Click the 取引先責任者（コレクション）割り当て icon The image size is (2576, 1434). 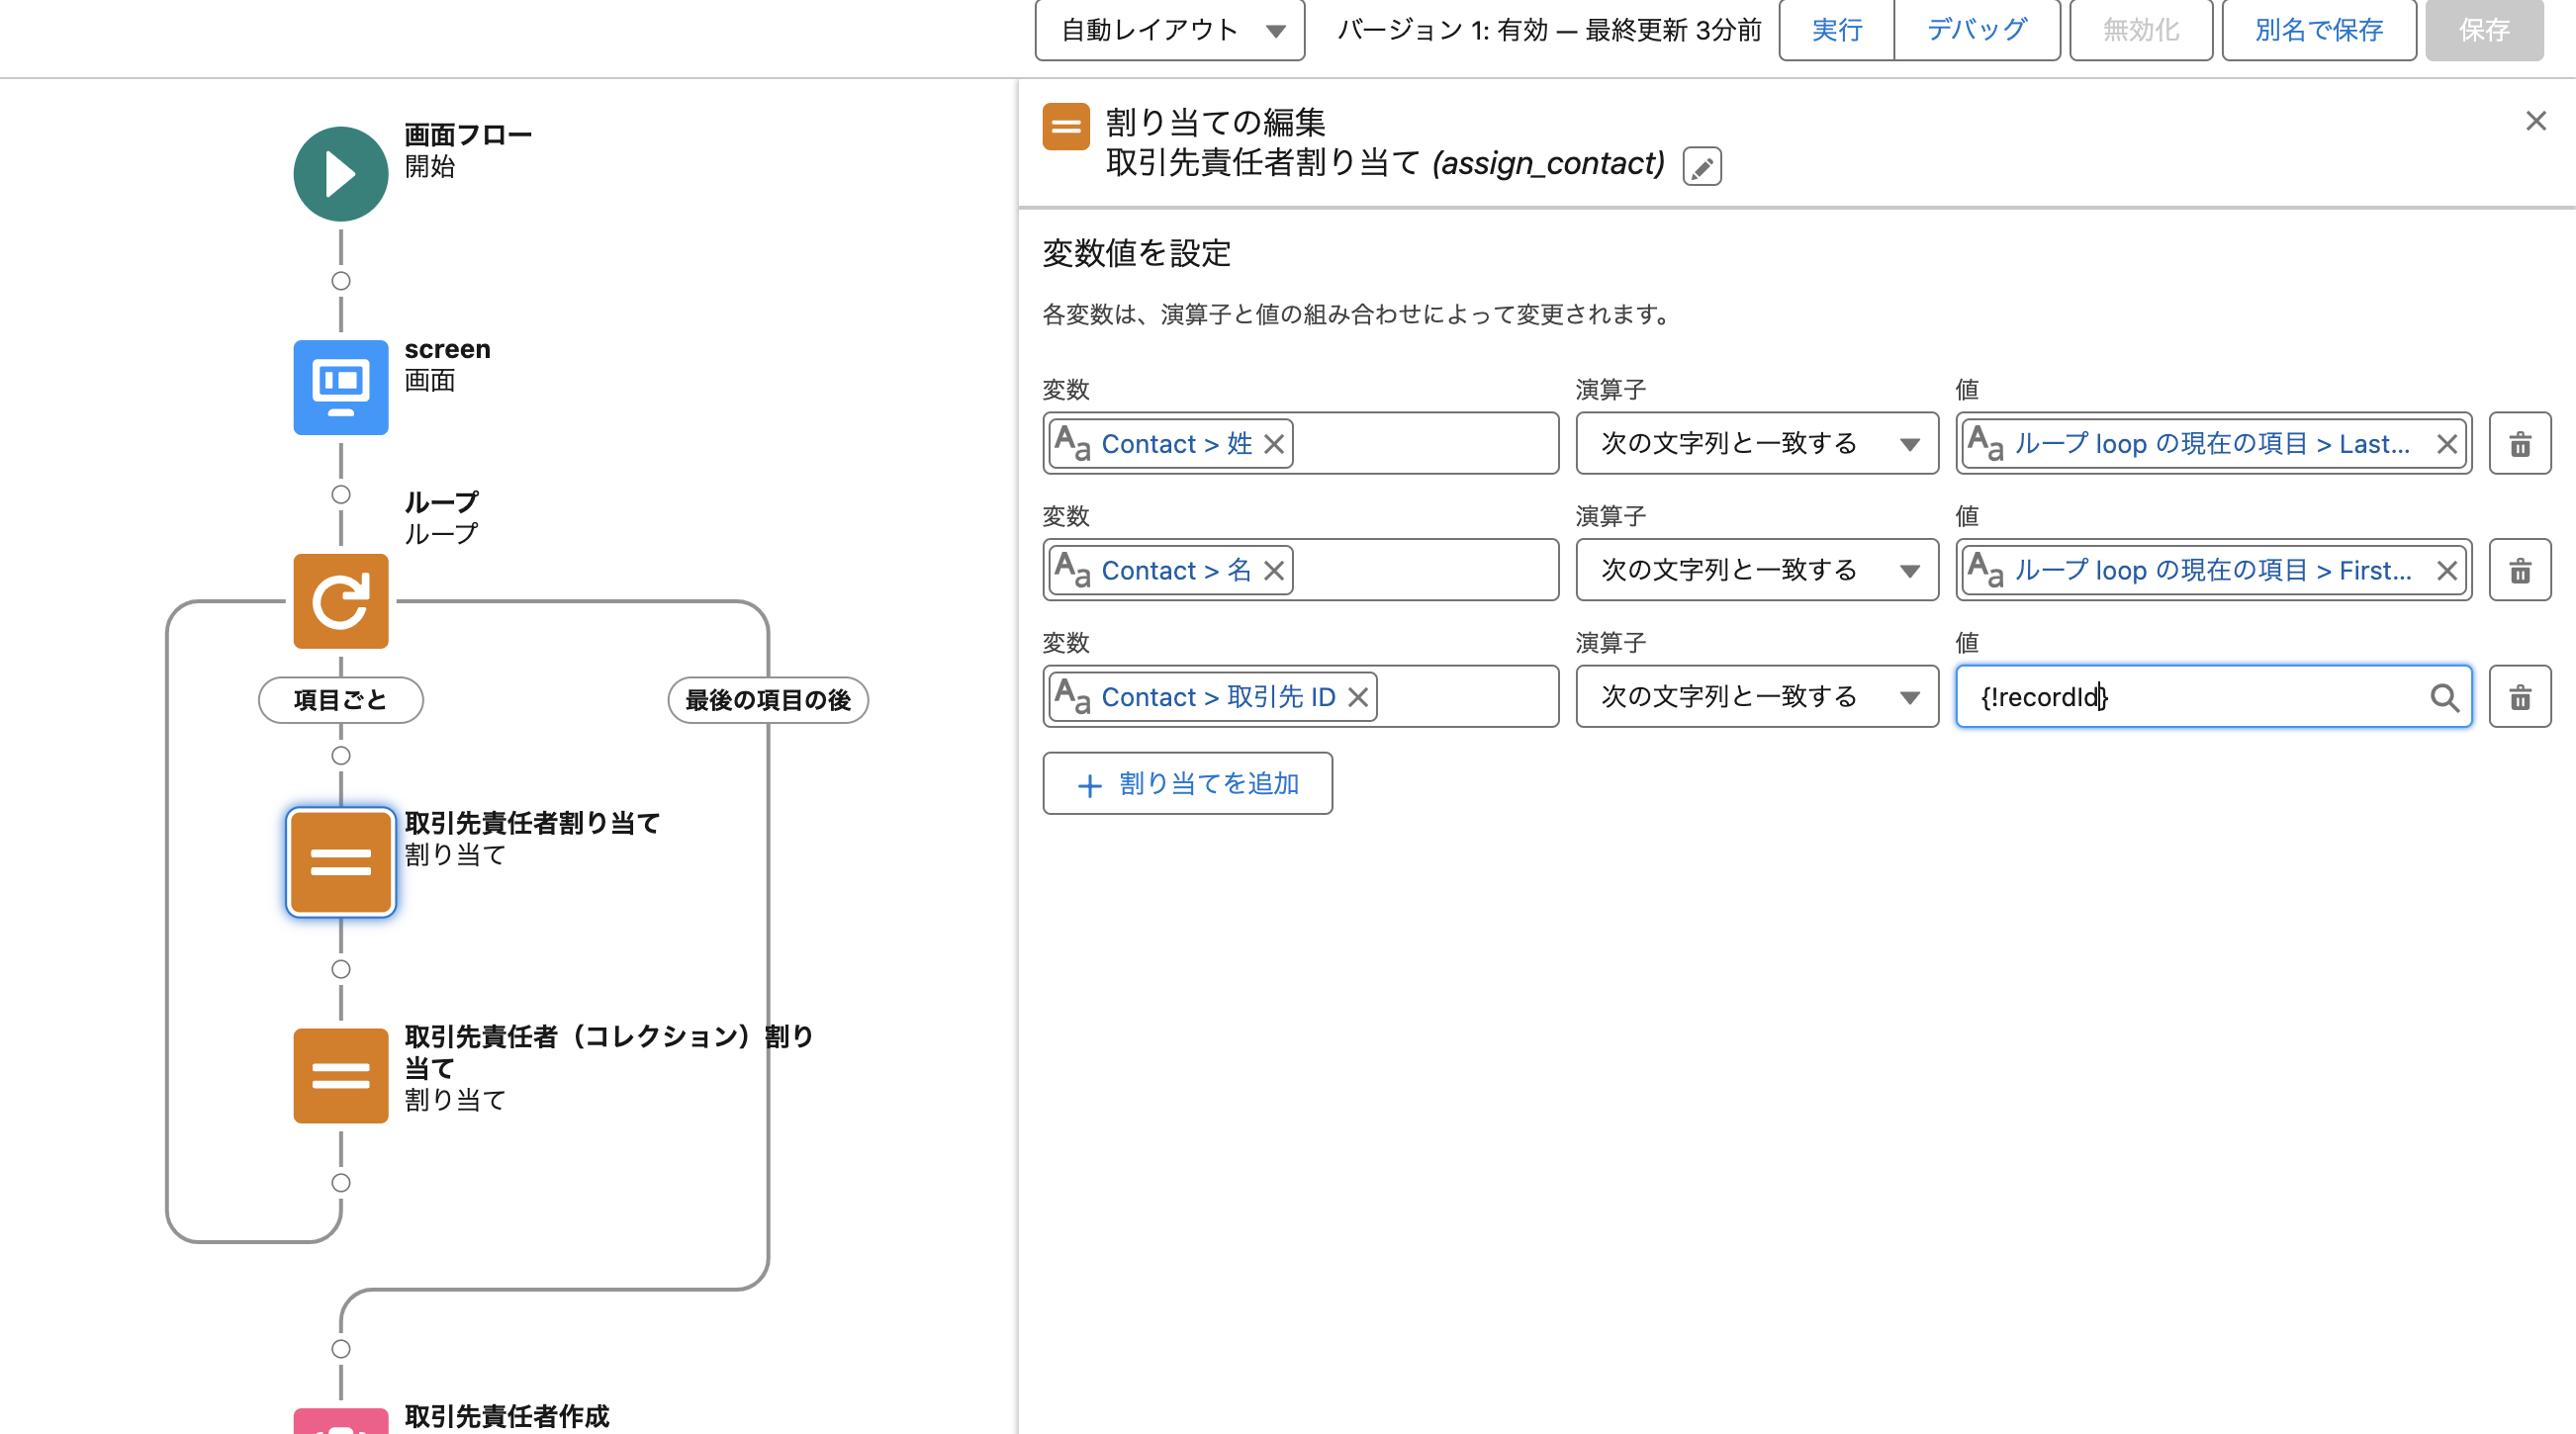(x=340, y=1076)
